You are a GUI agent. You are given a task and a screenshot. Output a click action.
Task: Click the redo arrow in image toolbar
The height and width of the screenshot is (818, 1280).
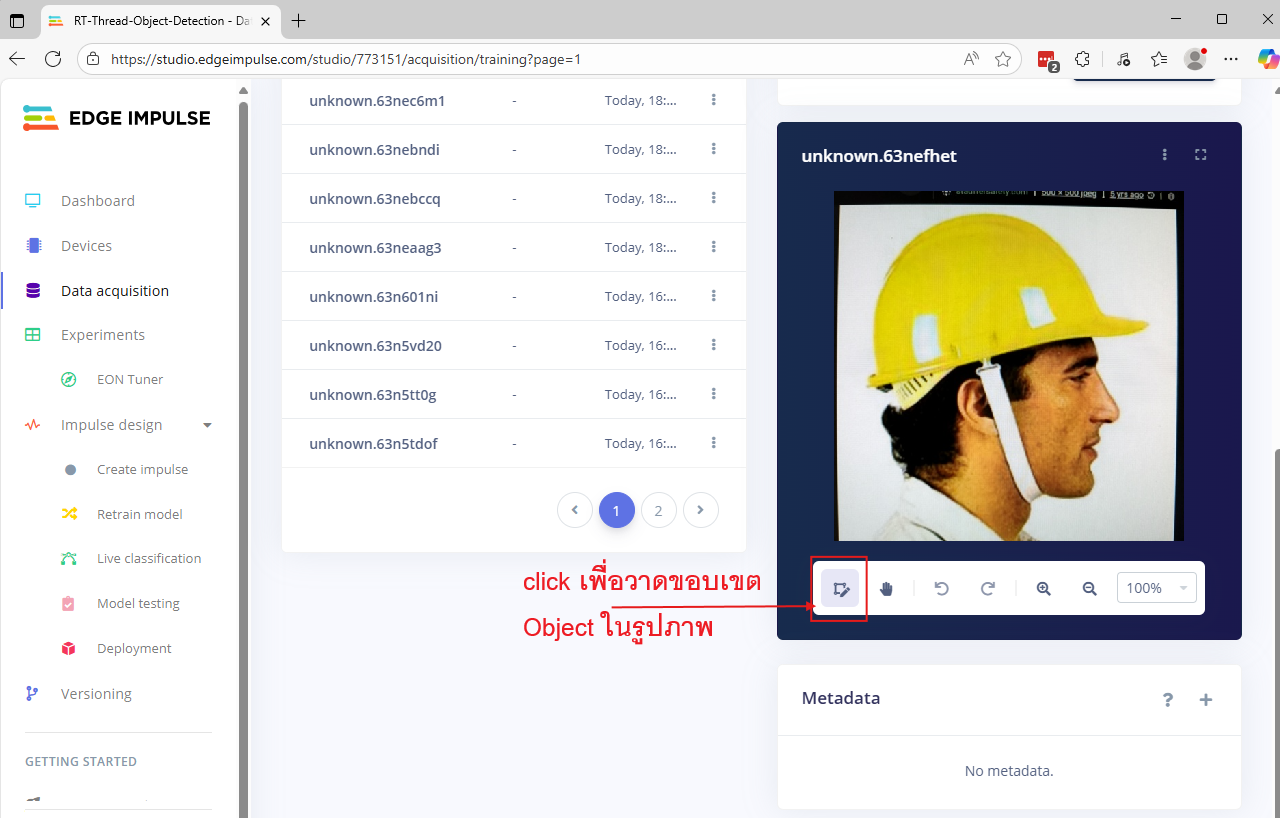[x=988, y=589]
